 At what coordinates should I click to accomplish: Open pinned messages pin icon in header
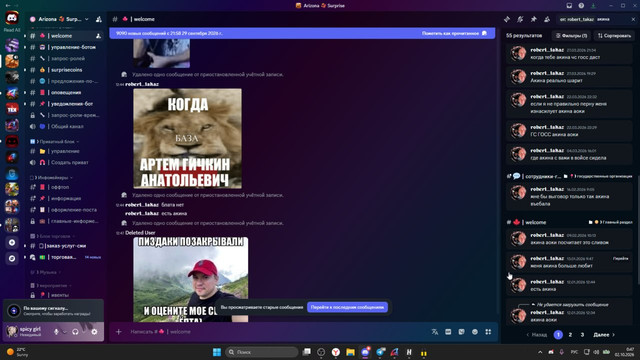[x=533, y=19]
